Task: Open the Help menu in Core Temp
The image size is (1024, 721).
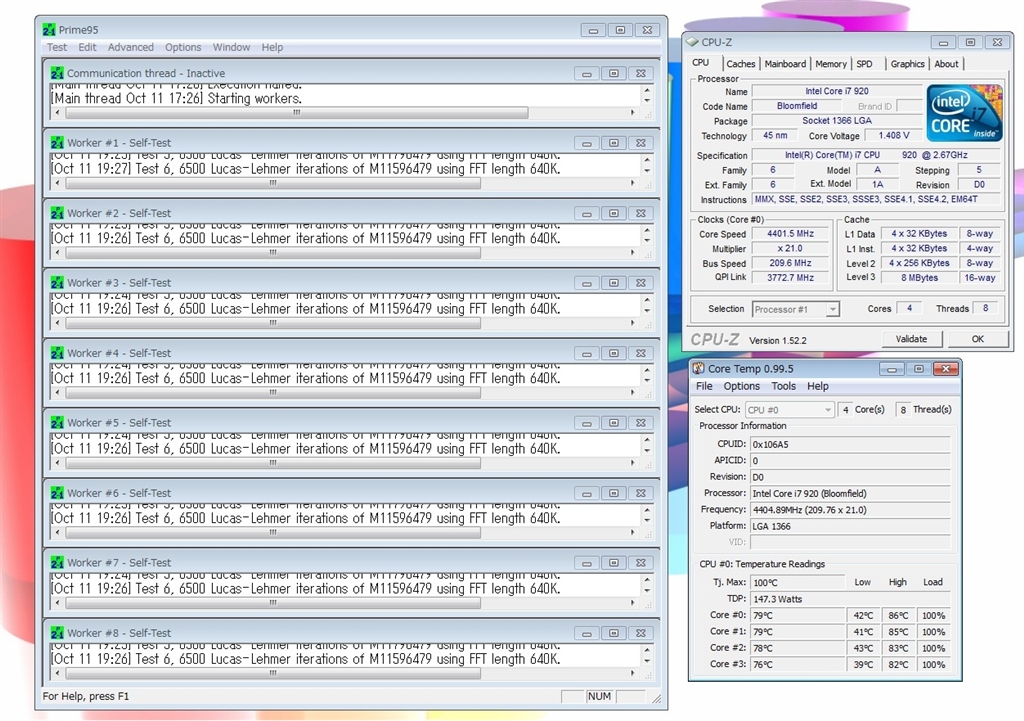Action: point(818,386)
